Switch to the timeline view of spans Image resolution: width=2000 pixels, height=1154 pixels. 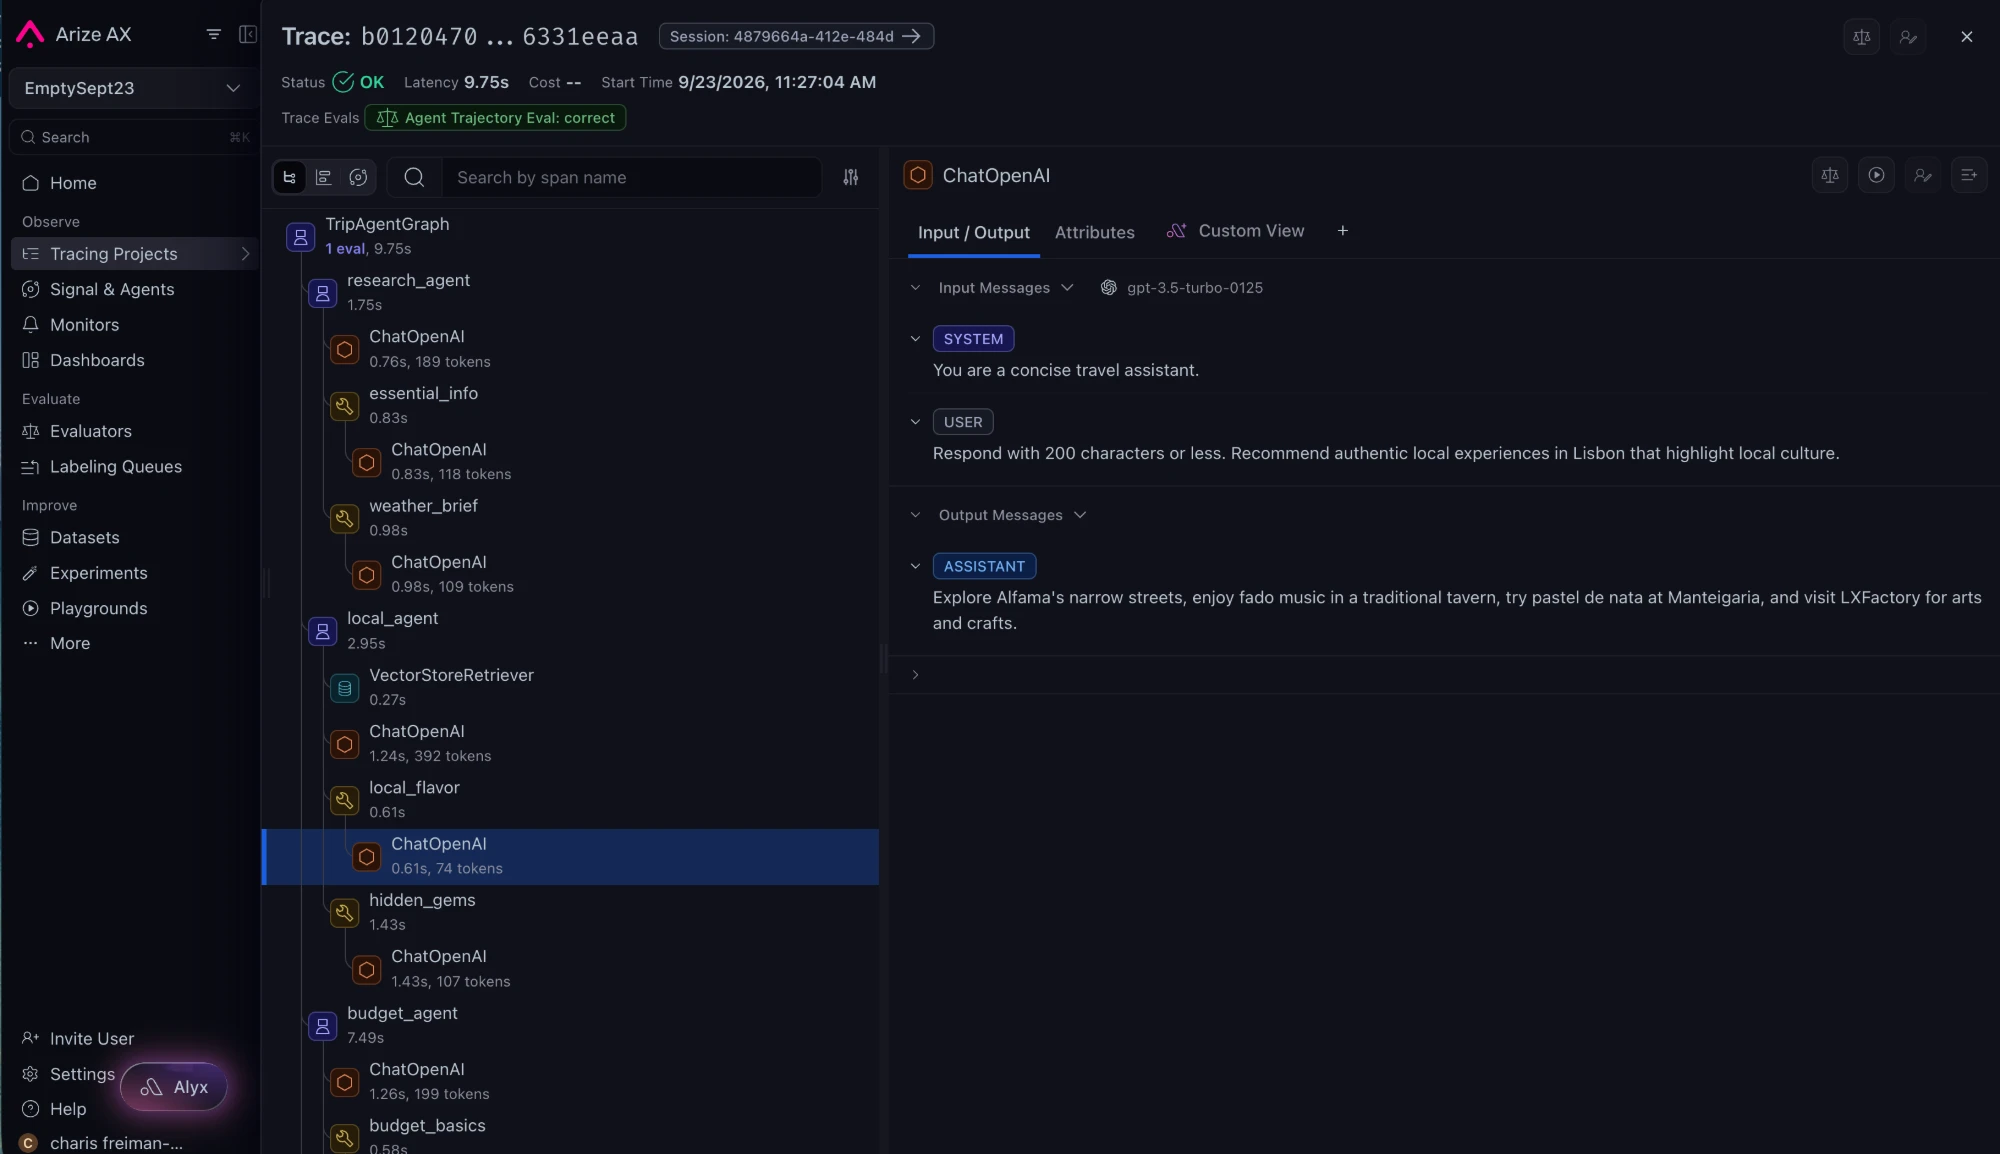(324, 177)
